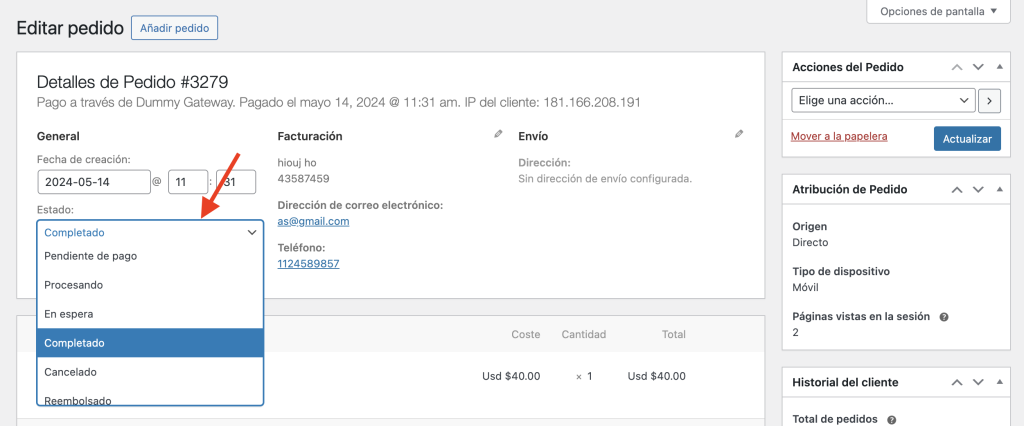Move the Acciones del Pedido panel up
Image resolution: width=1024 pixels, height=426 pixels.
point(957,67)
